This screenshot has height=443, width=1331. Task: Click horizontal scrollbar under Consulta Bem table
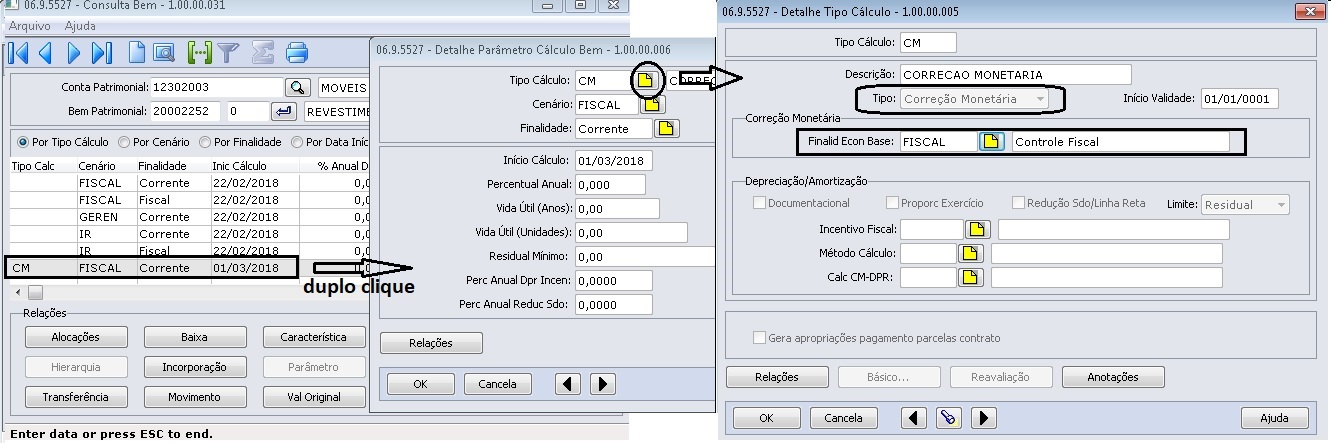190,292
